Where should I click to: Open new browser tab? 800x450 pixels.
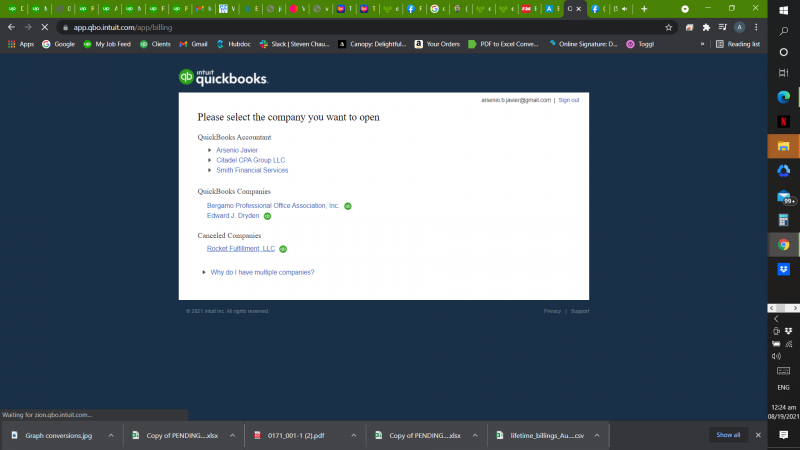[644, 9]
